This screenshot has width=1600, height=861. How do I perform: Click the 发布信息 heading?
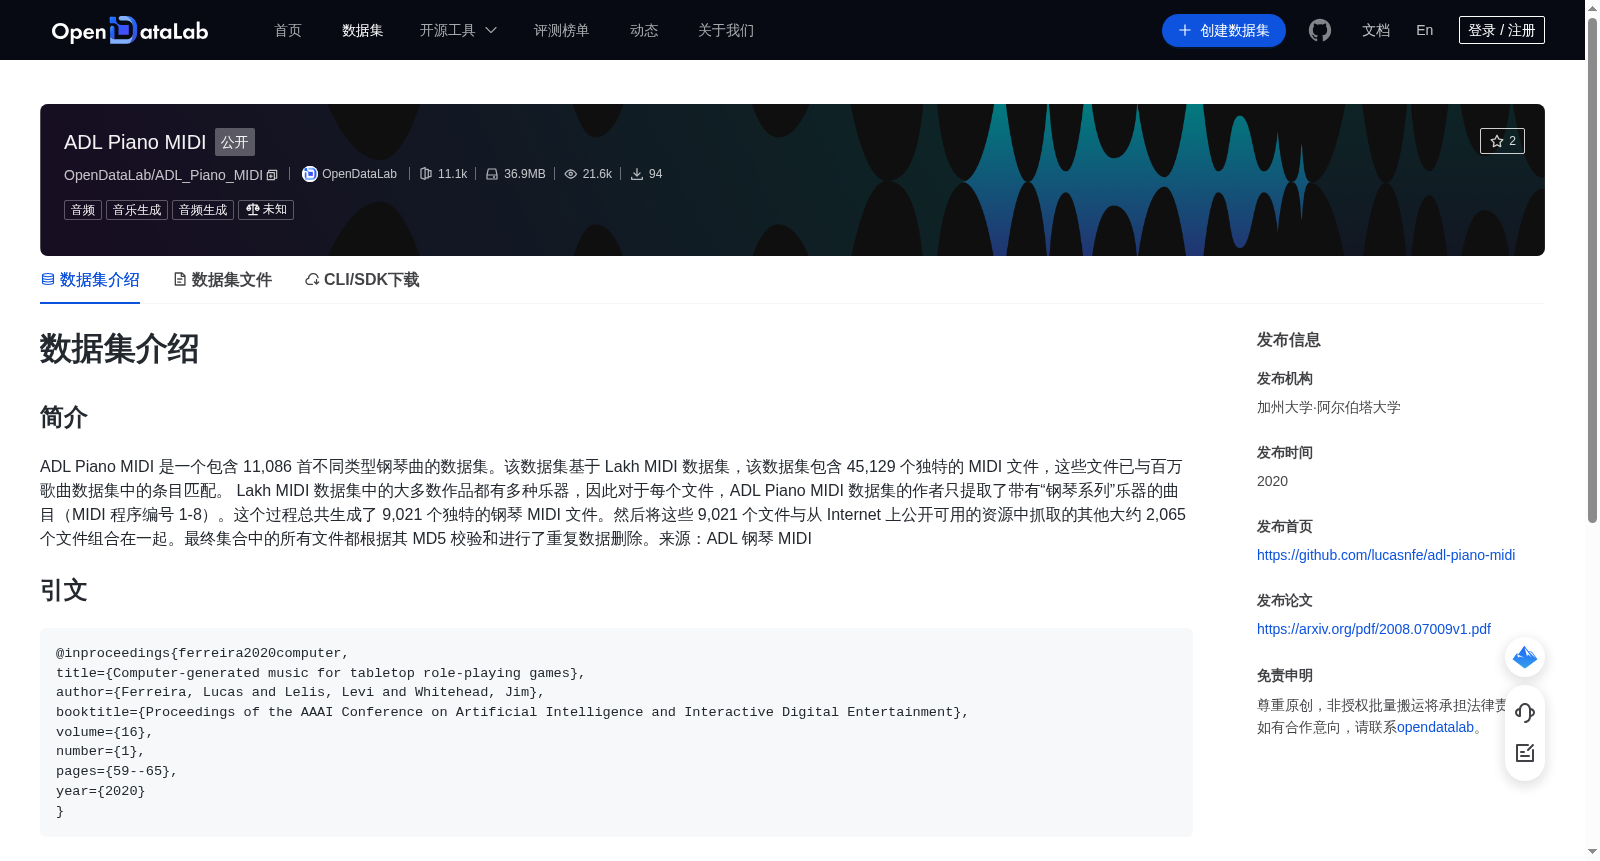1289,340
